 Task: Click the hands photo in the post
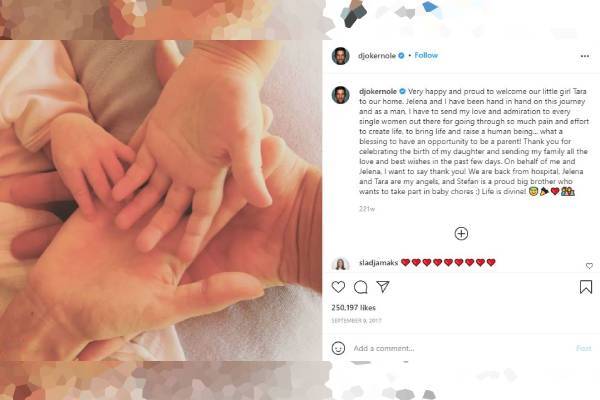coord(161,200)
